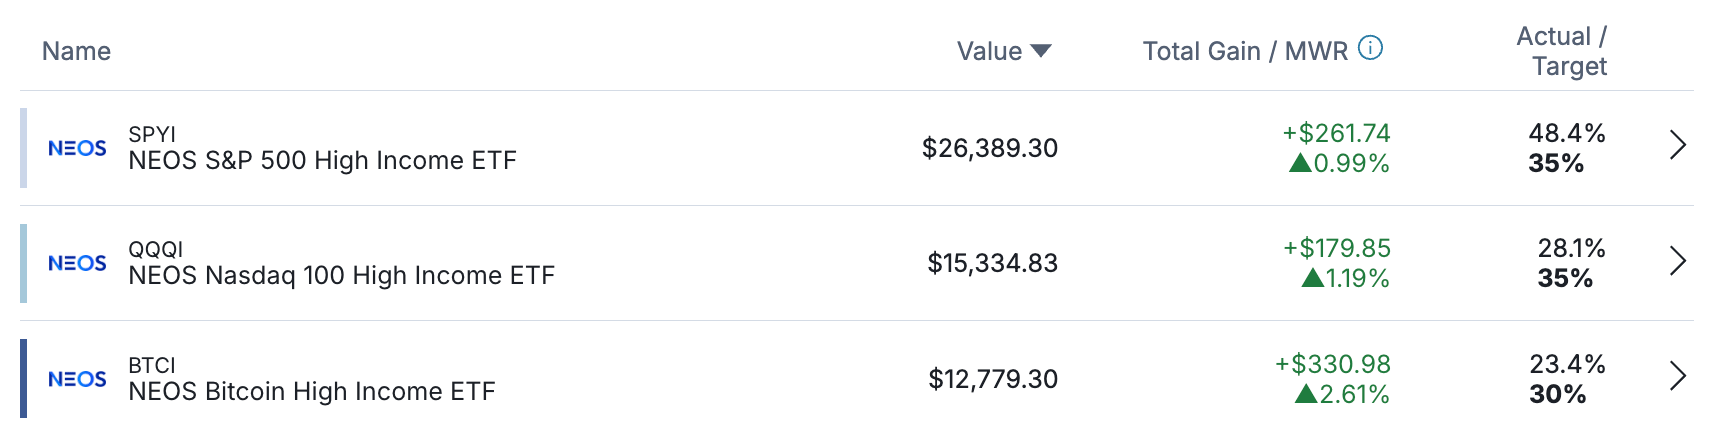
Task: Click the SPYI light-gray color bar
Action: tap(24, 148)
